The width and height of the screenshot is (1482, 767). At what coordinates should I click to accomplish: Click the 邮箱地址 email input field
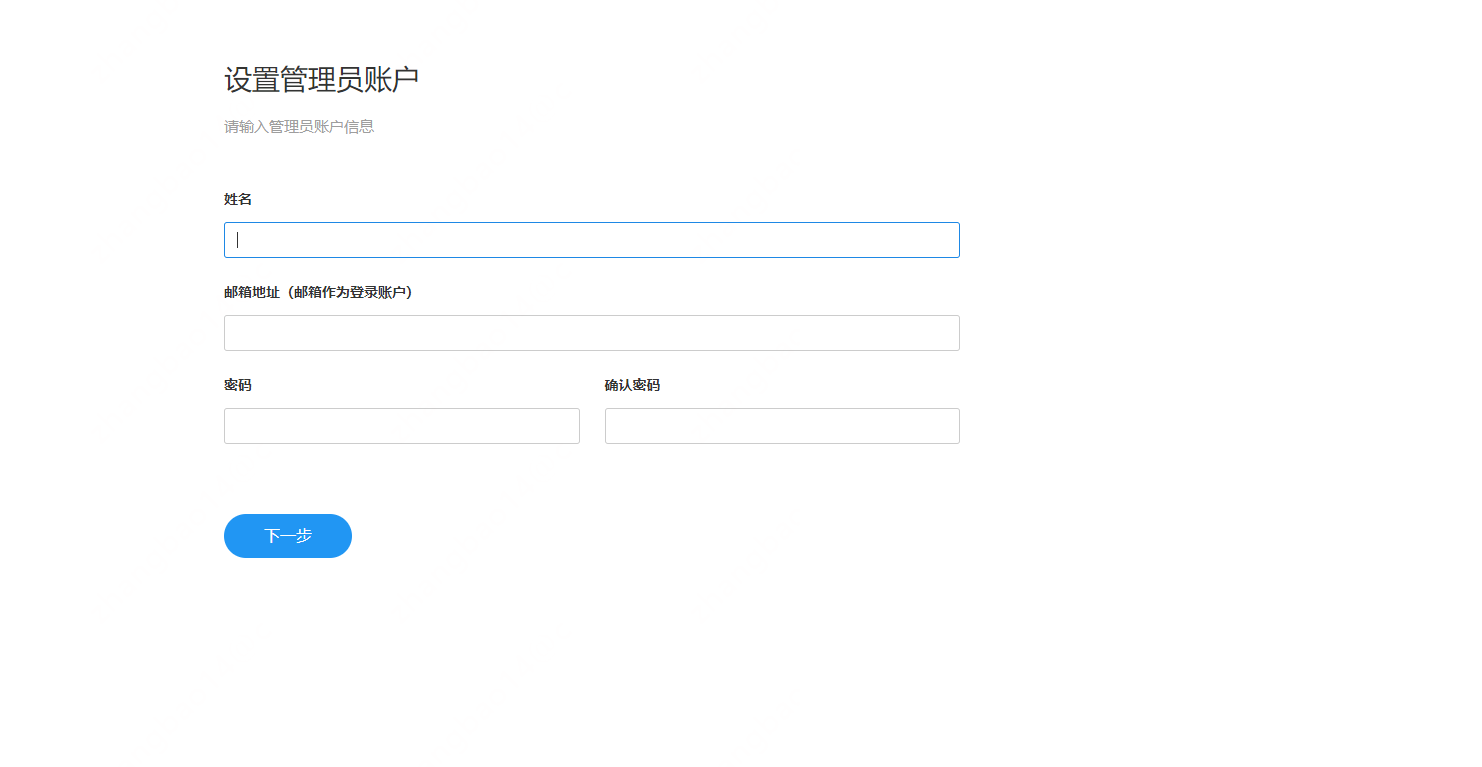click(592, 333)
